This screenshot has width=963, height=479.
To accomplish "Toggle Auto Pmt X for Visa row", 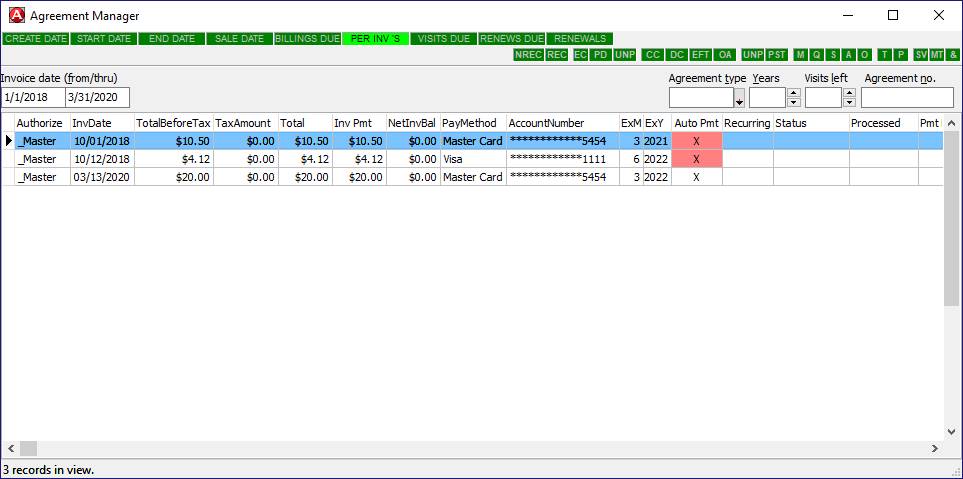I will (696, 159).
